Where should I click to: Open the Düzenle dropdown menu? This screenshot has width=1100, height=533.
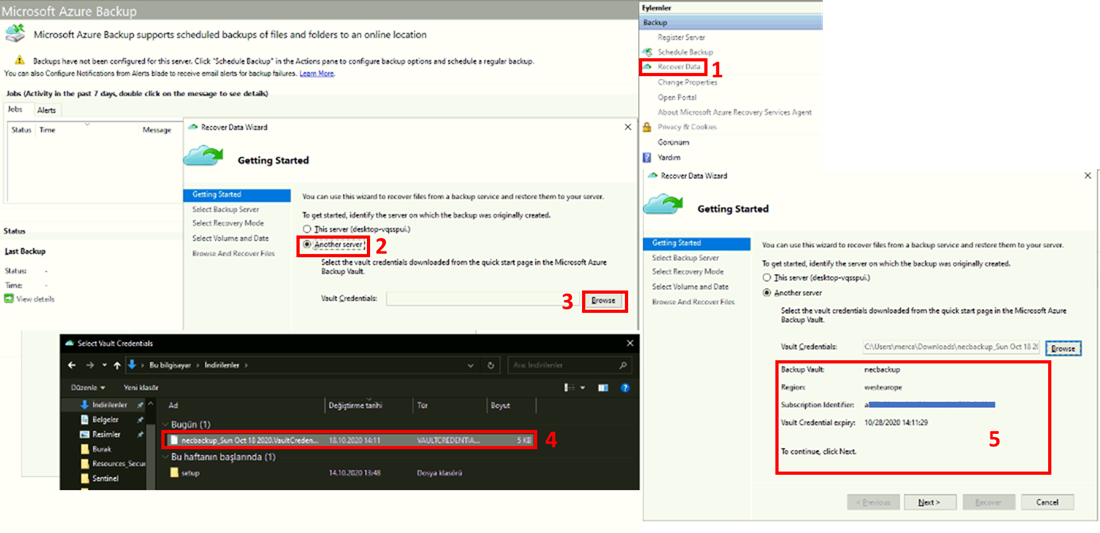pos(88,387)
